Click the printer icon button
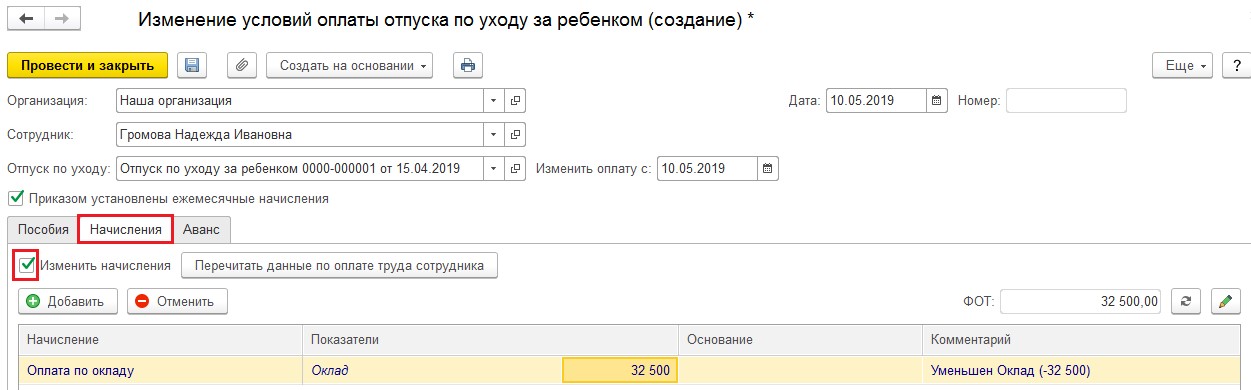The height and width of the screenshot is (390, 1251). coord(467,66)
